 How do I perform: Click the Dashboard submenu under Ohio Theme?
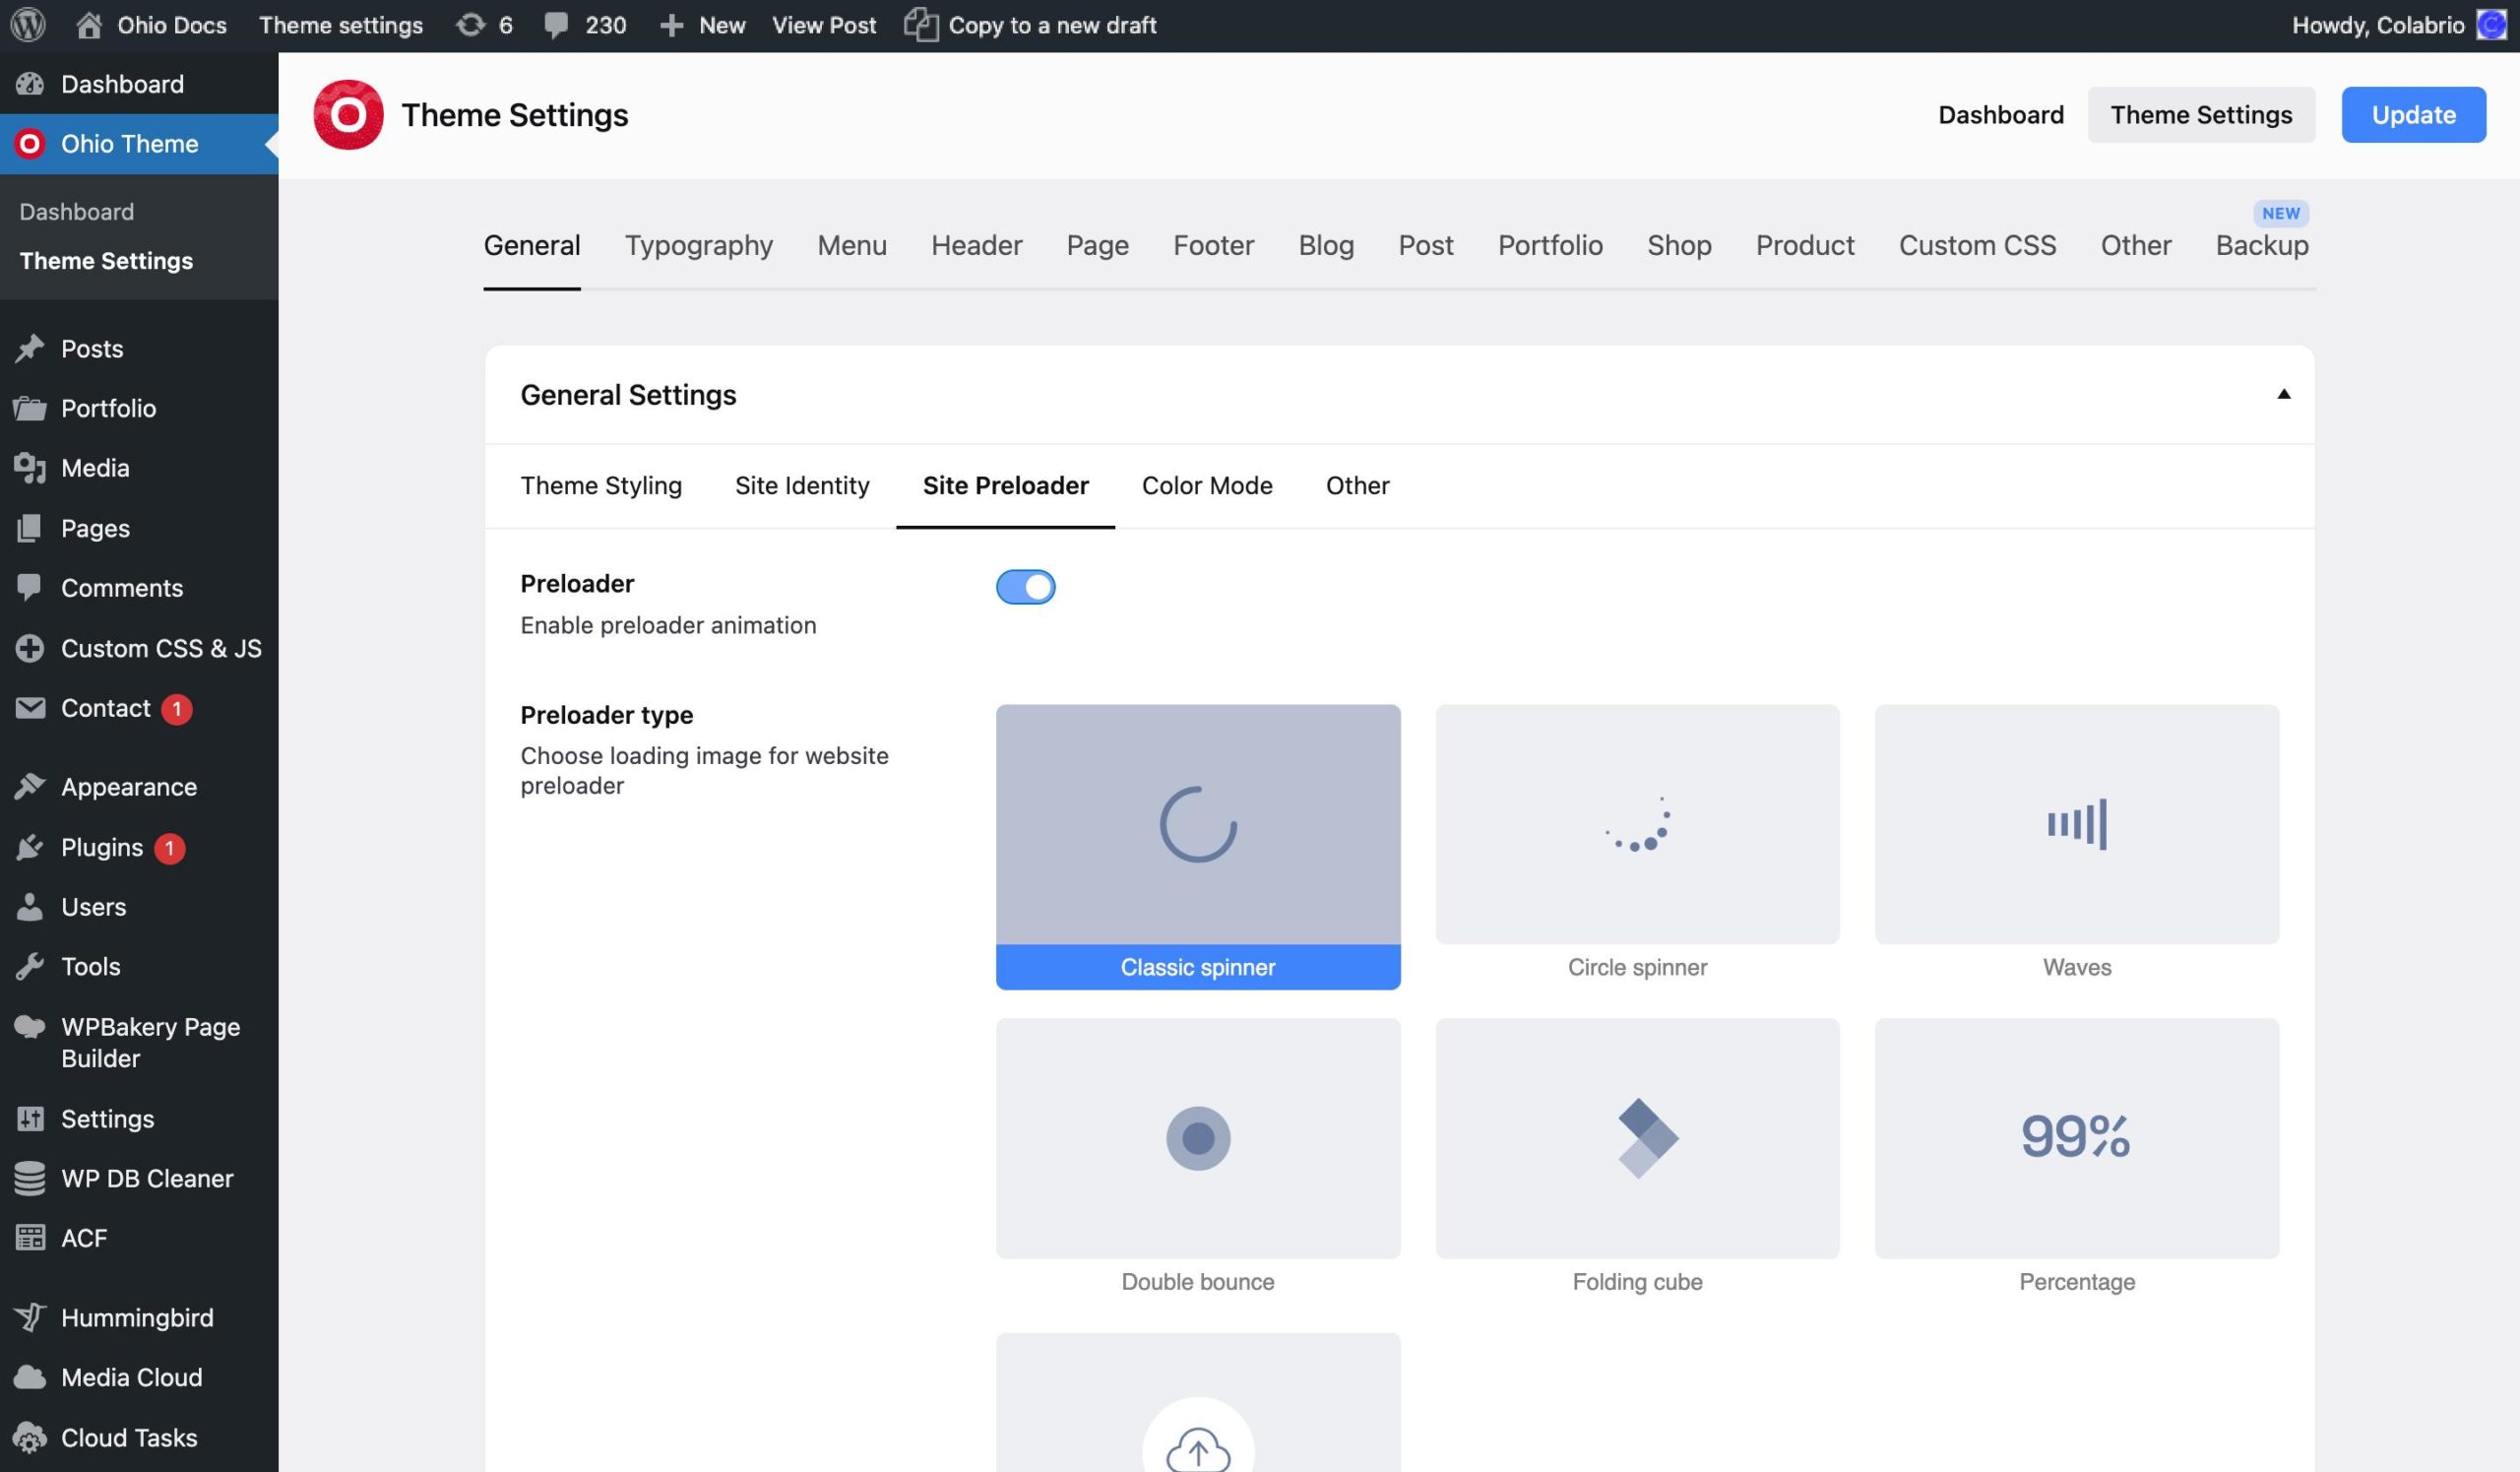click(76, 212)
